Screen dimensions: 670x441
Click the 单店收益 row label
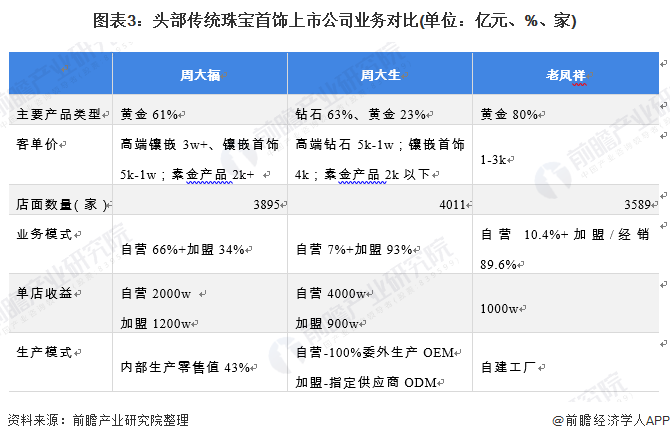click(44, 293)
